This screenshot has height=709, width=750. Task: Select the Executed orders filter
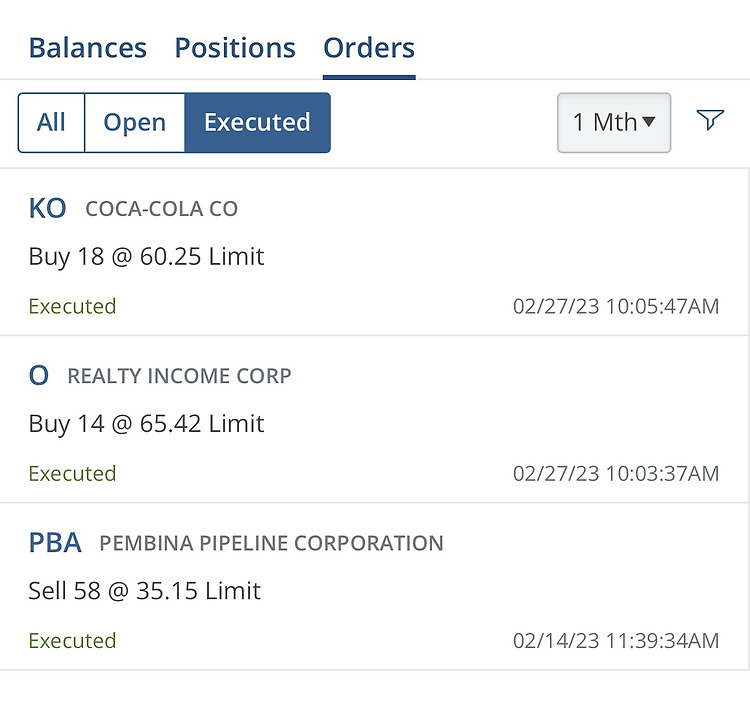(257, 122)
